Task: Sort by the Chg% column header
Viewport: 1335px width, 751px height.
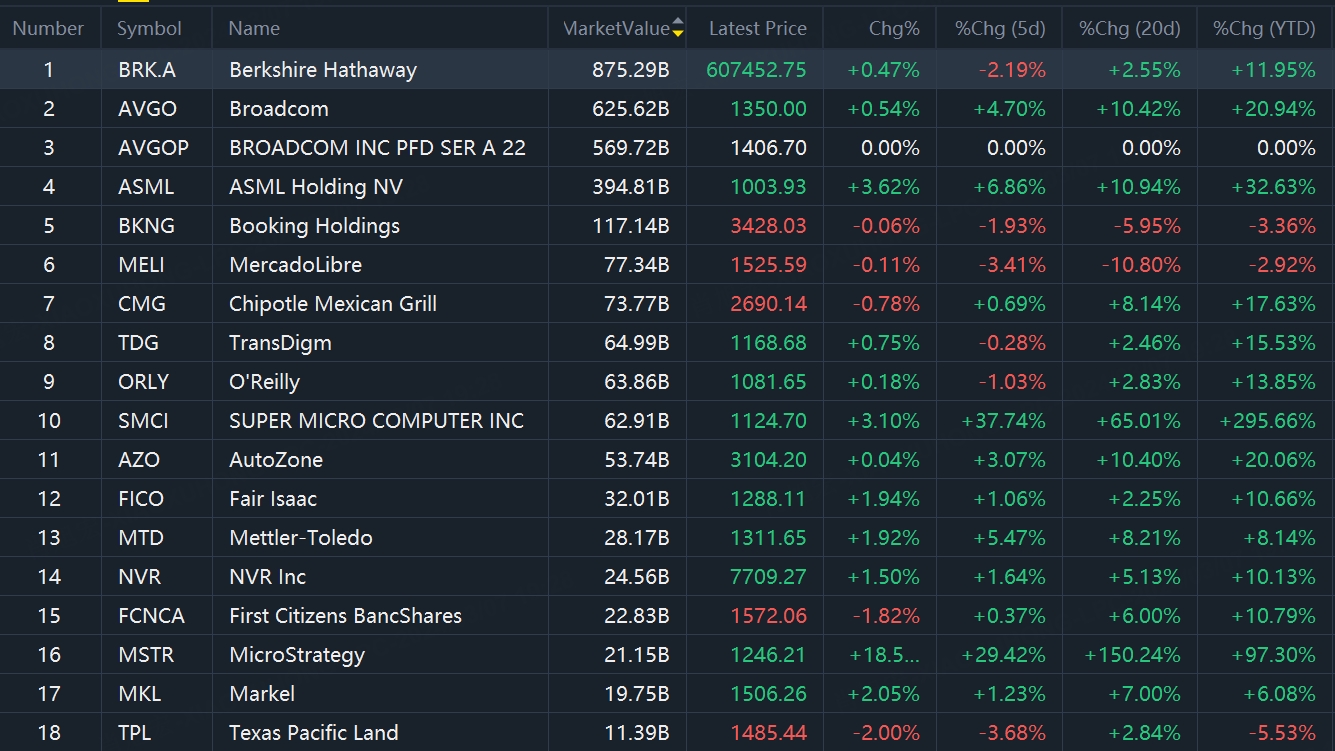Action: coord(894,28)
